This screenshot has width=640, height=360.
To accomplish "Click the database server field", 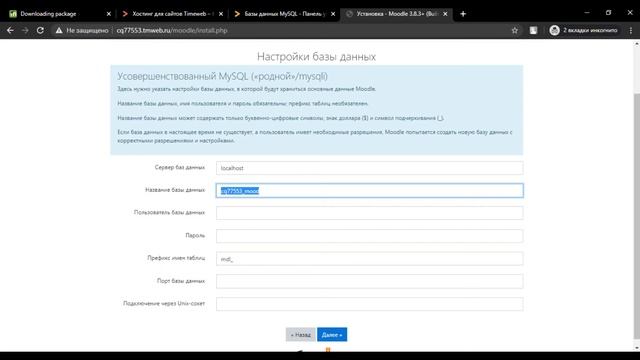I will [369, 168].
